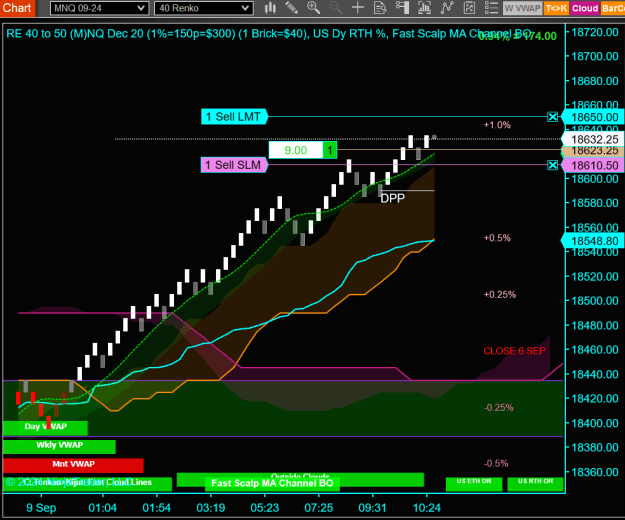
Task: Click the 18650.00 price marker
Action: [593, 117]
